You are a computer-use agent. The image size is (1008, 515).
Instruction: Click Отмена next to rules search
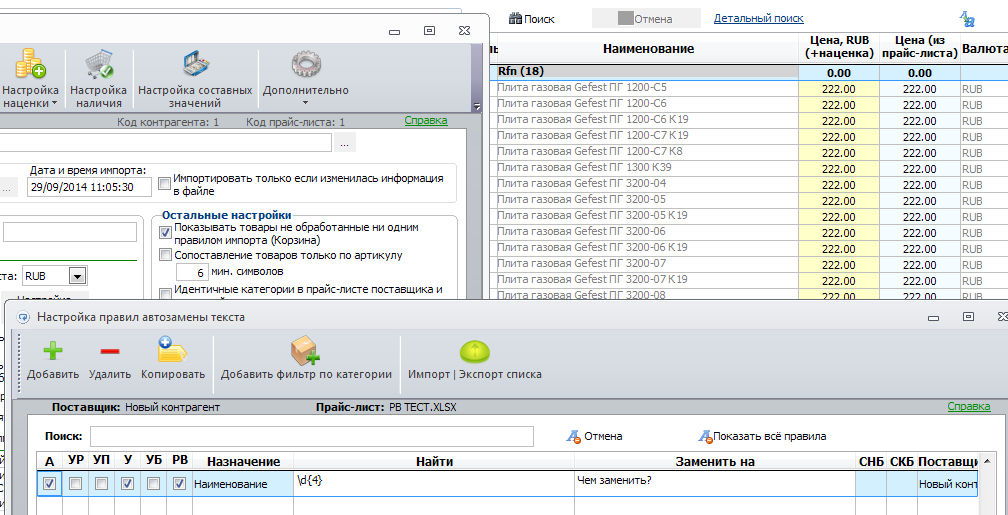point(594,436)
